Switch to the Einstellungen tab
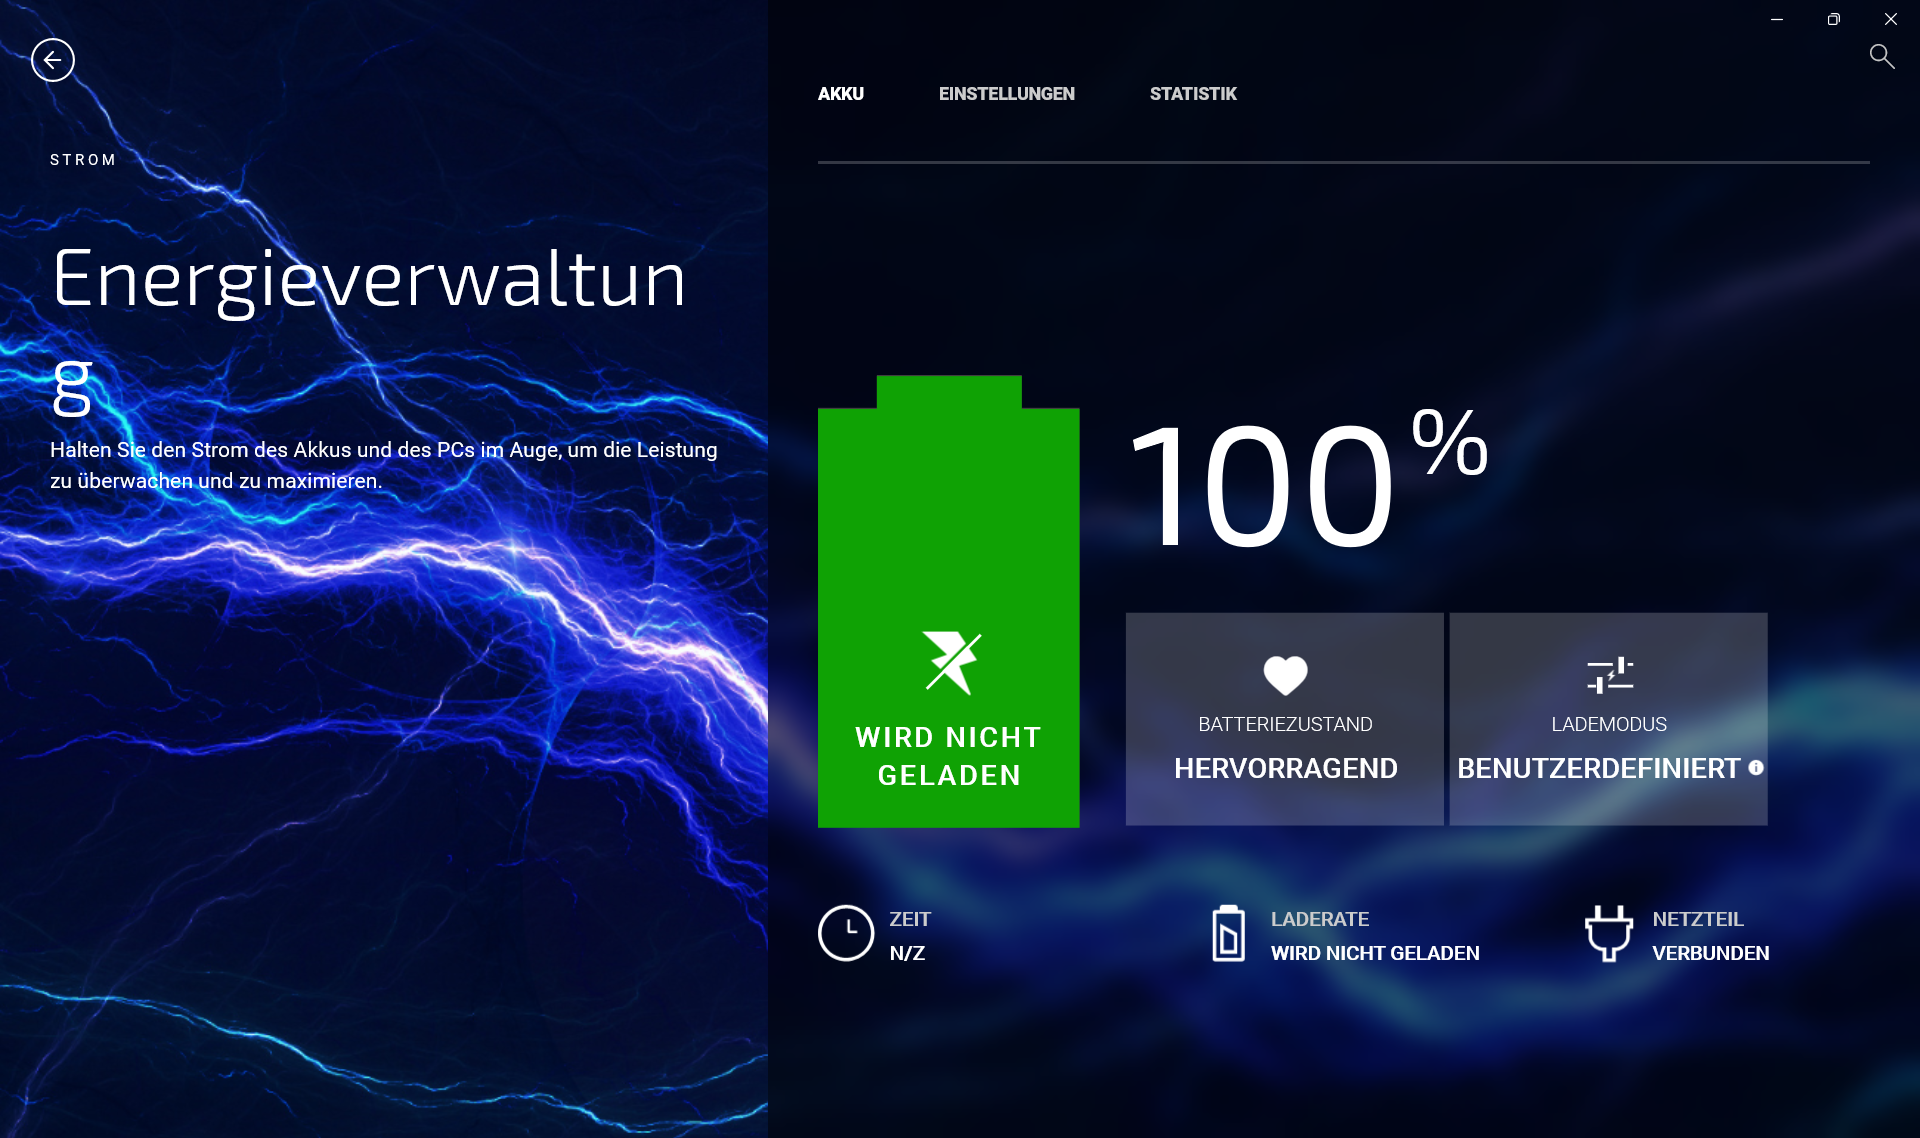 pyautogui.click(x=1006, y=94)
